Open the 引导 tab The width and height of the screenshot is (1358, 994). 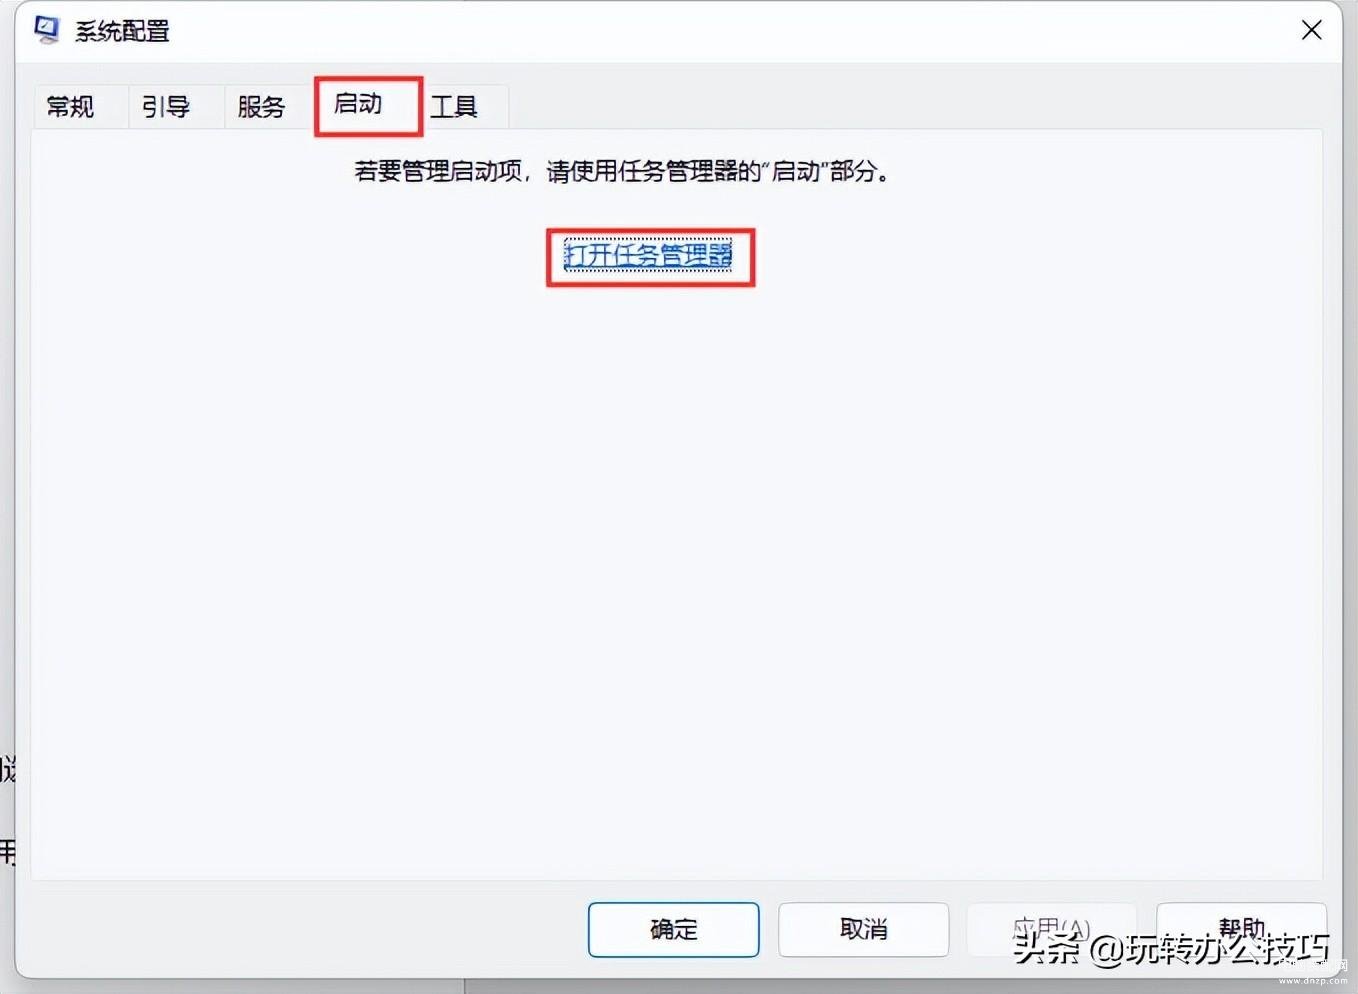coord(166,106)
